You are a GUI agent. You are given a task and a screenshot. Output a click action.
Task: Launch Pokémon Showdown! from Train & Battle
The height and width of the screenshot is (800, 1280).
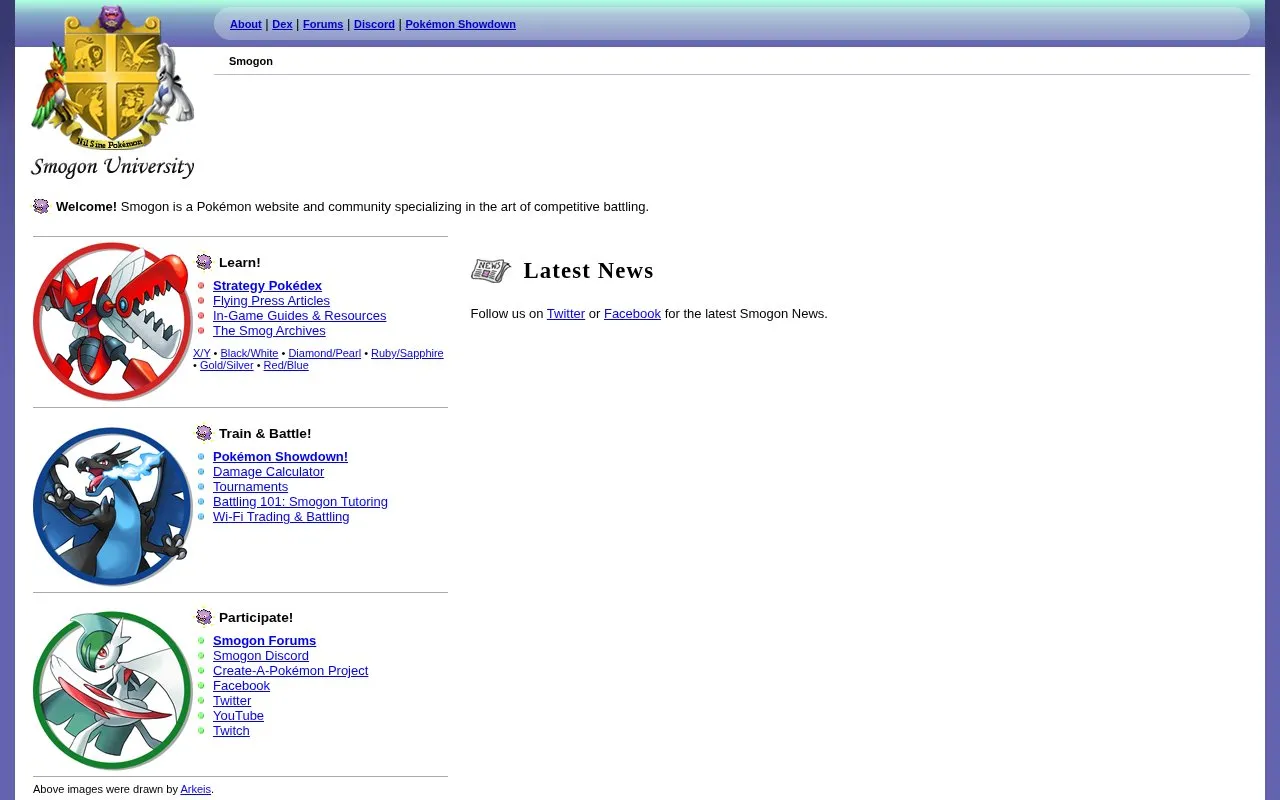[280, 456]
